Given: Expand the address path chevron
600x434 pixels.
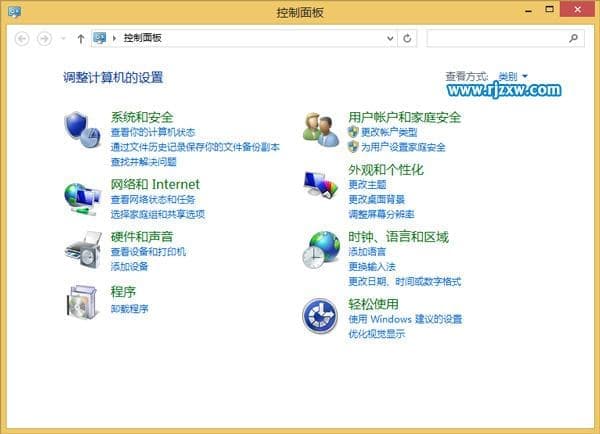Looking at the screenshot, I should click(114, 38).
